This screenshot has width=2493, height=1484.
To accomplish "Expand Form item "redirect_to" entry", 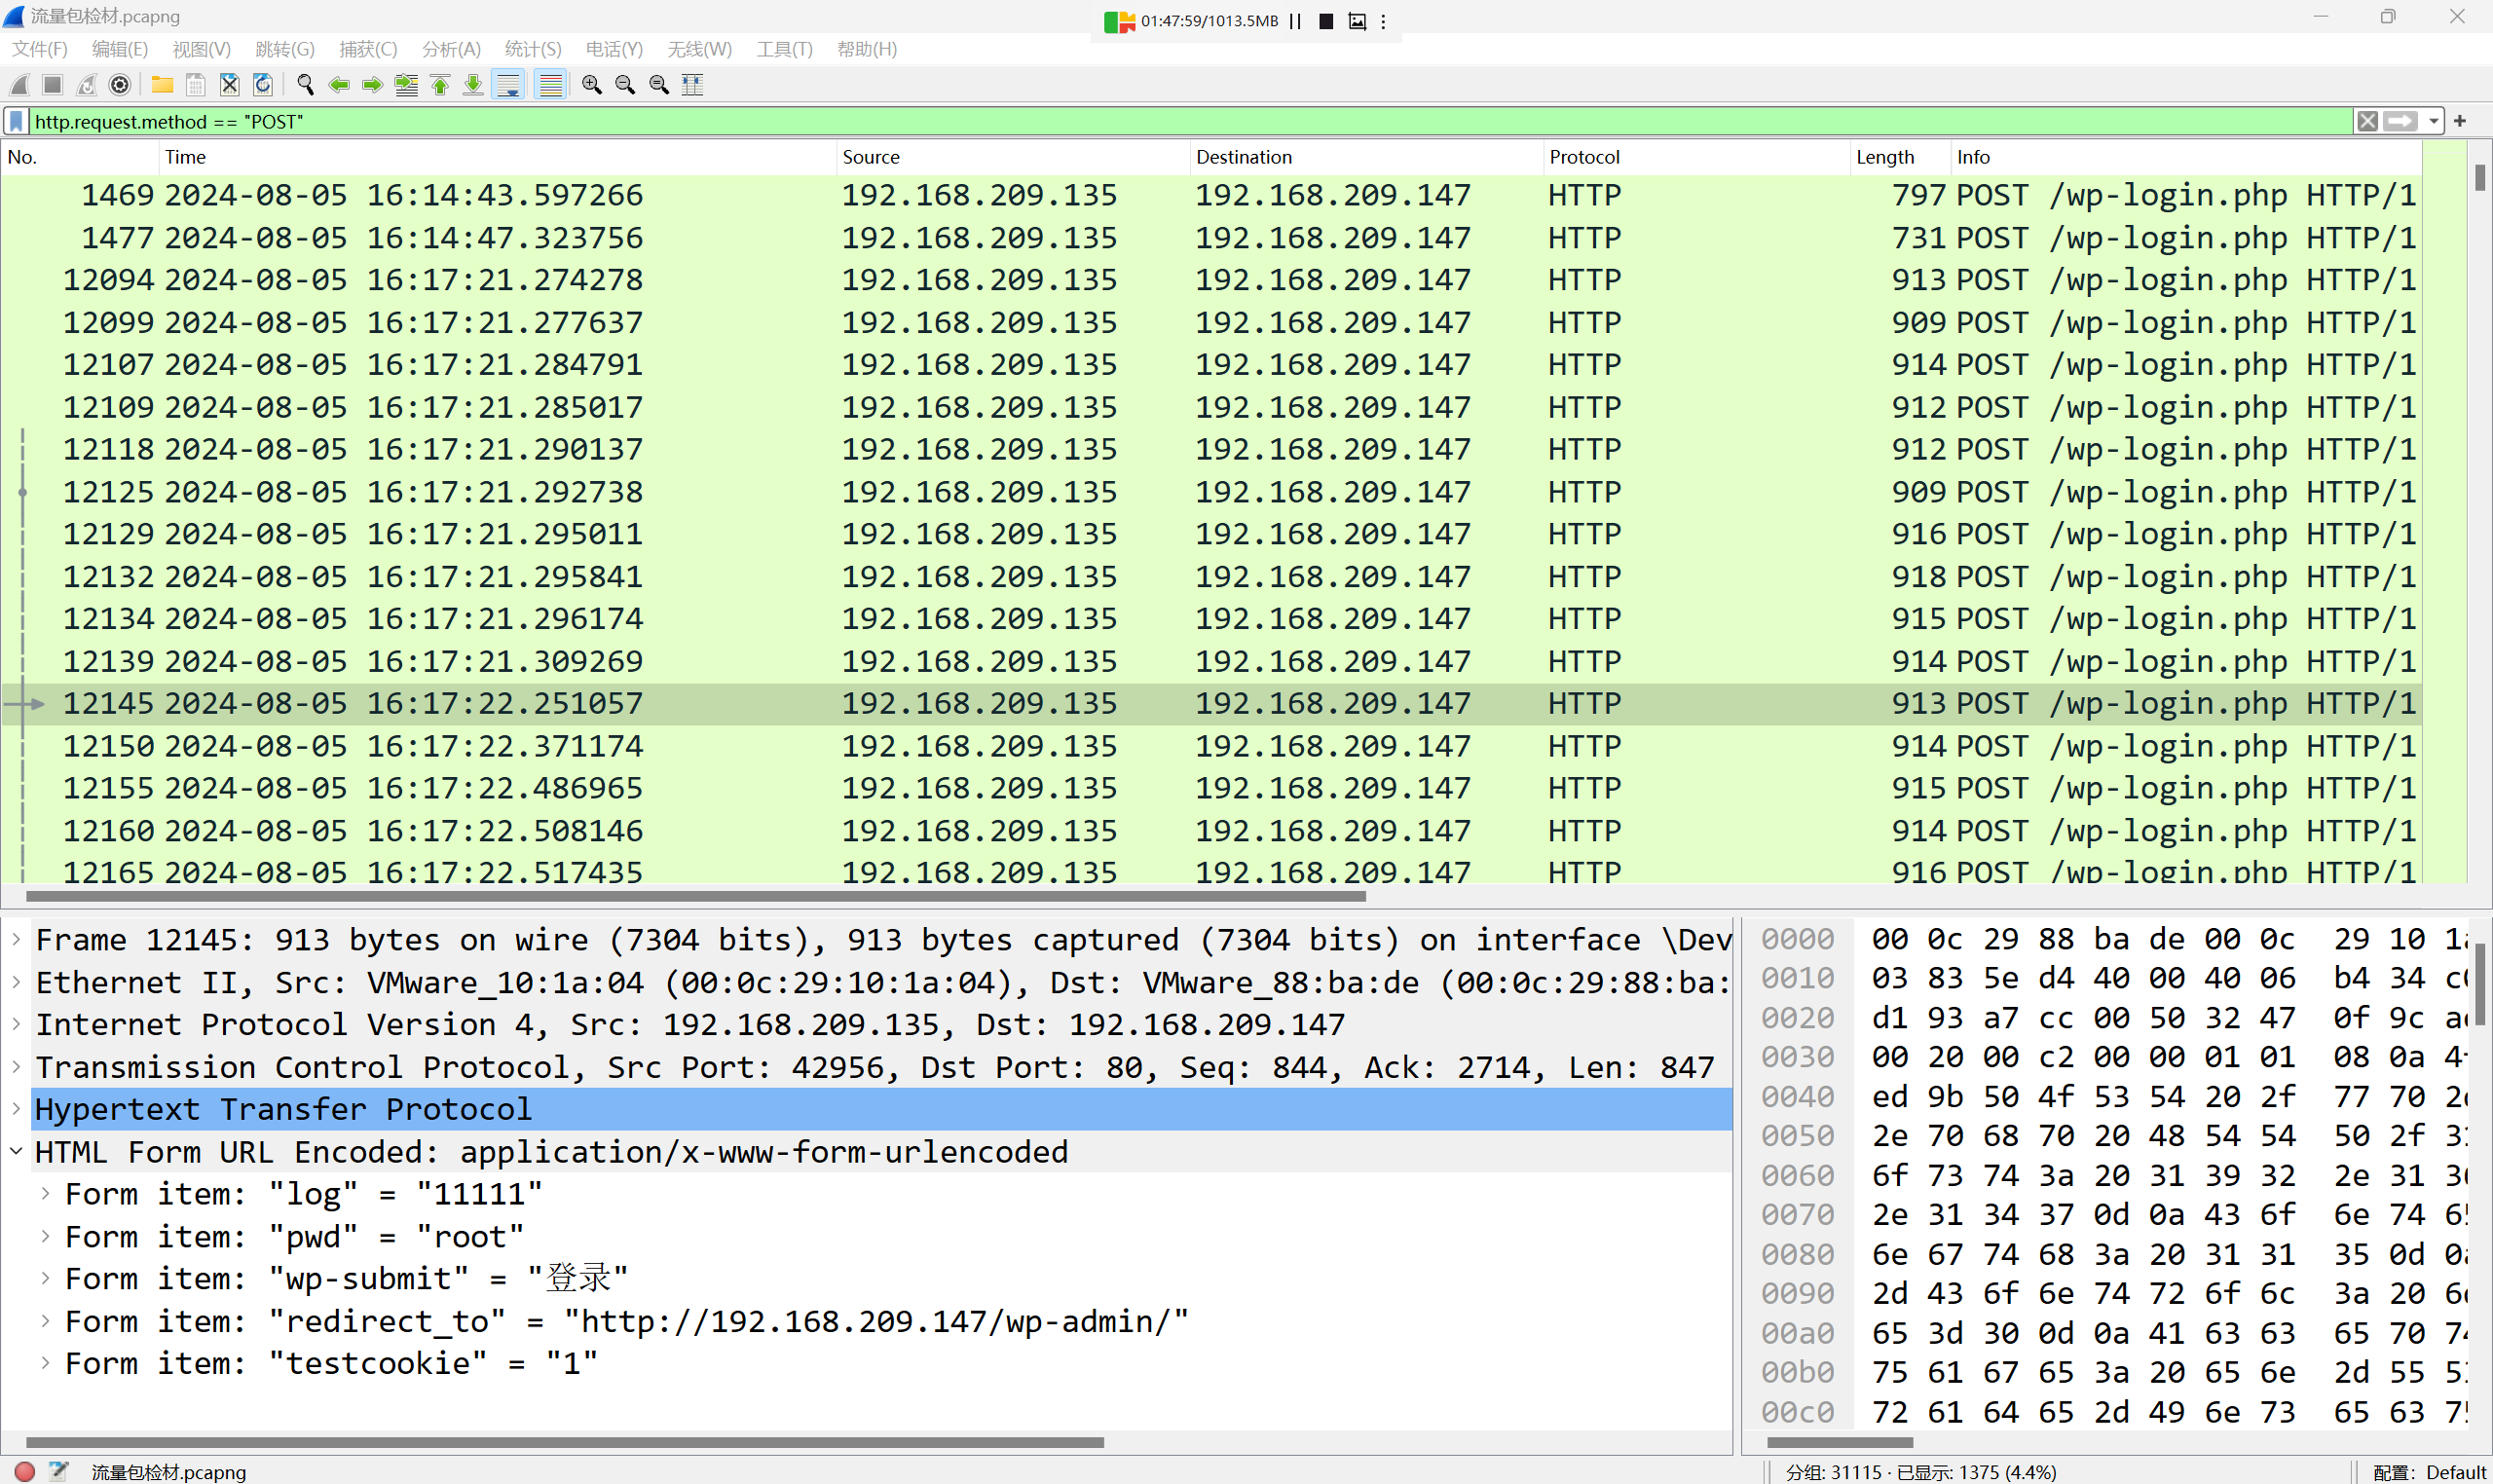I will (46, 1321).
